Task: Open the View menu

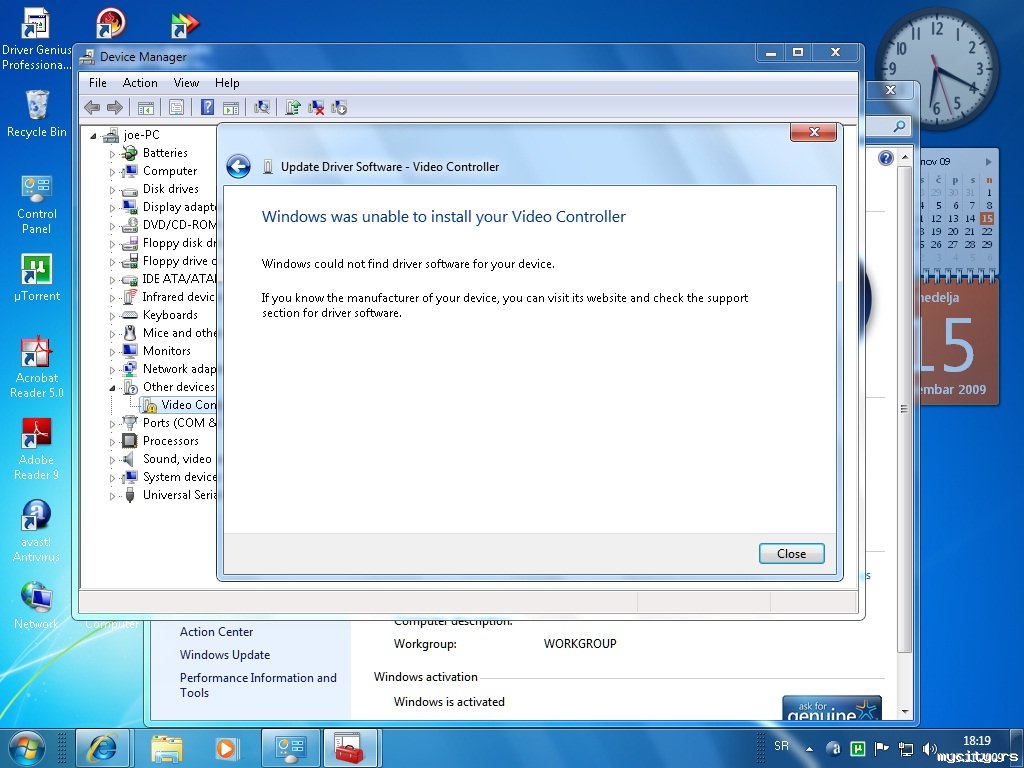Action: 186,83
